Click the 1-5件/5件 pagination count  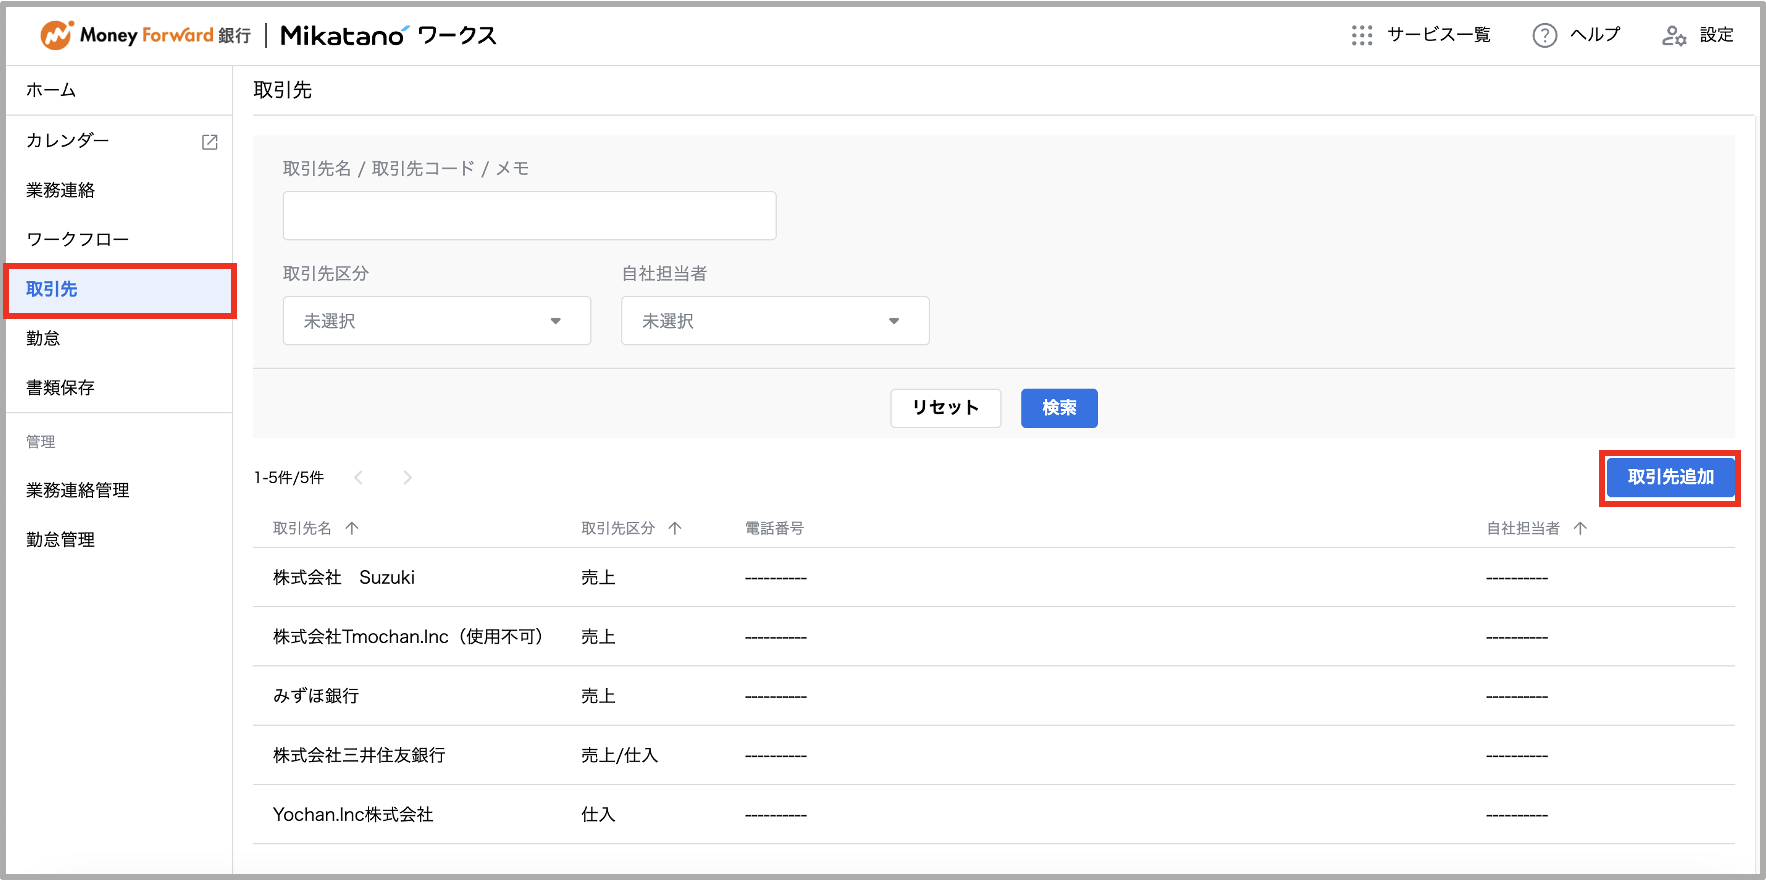(x=289, y=478)
